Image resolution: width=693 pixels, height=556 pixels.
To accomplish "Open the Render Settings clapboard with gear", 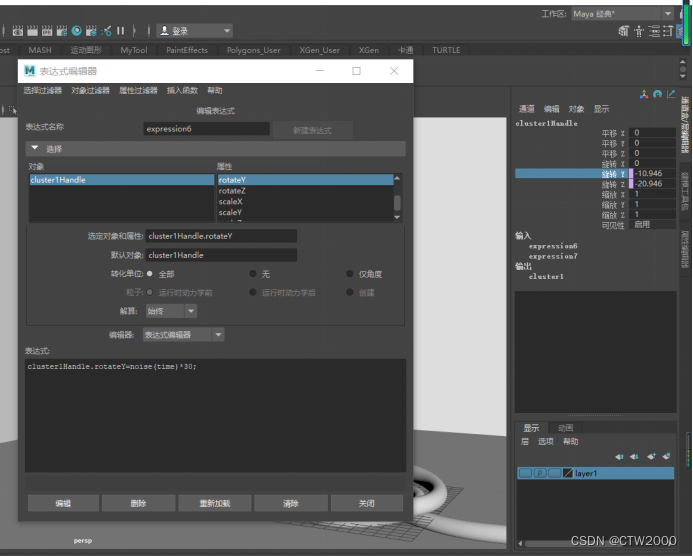I will 62,30.
